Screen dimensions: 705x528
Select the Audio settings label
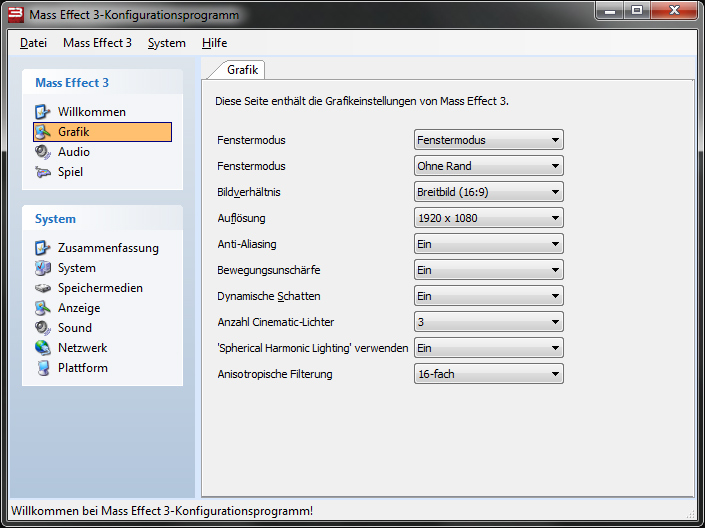coord(74,152)
